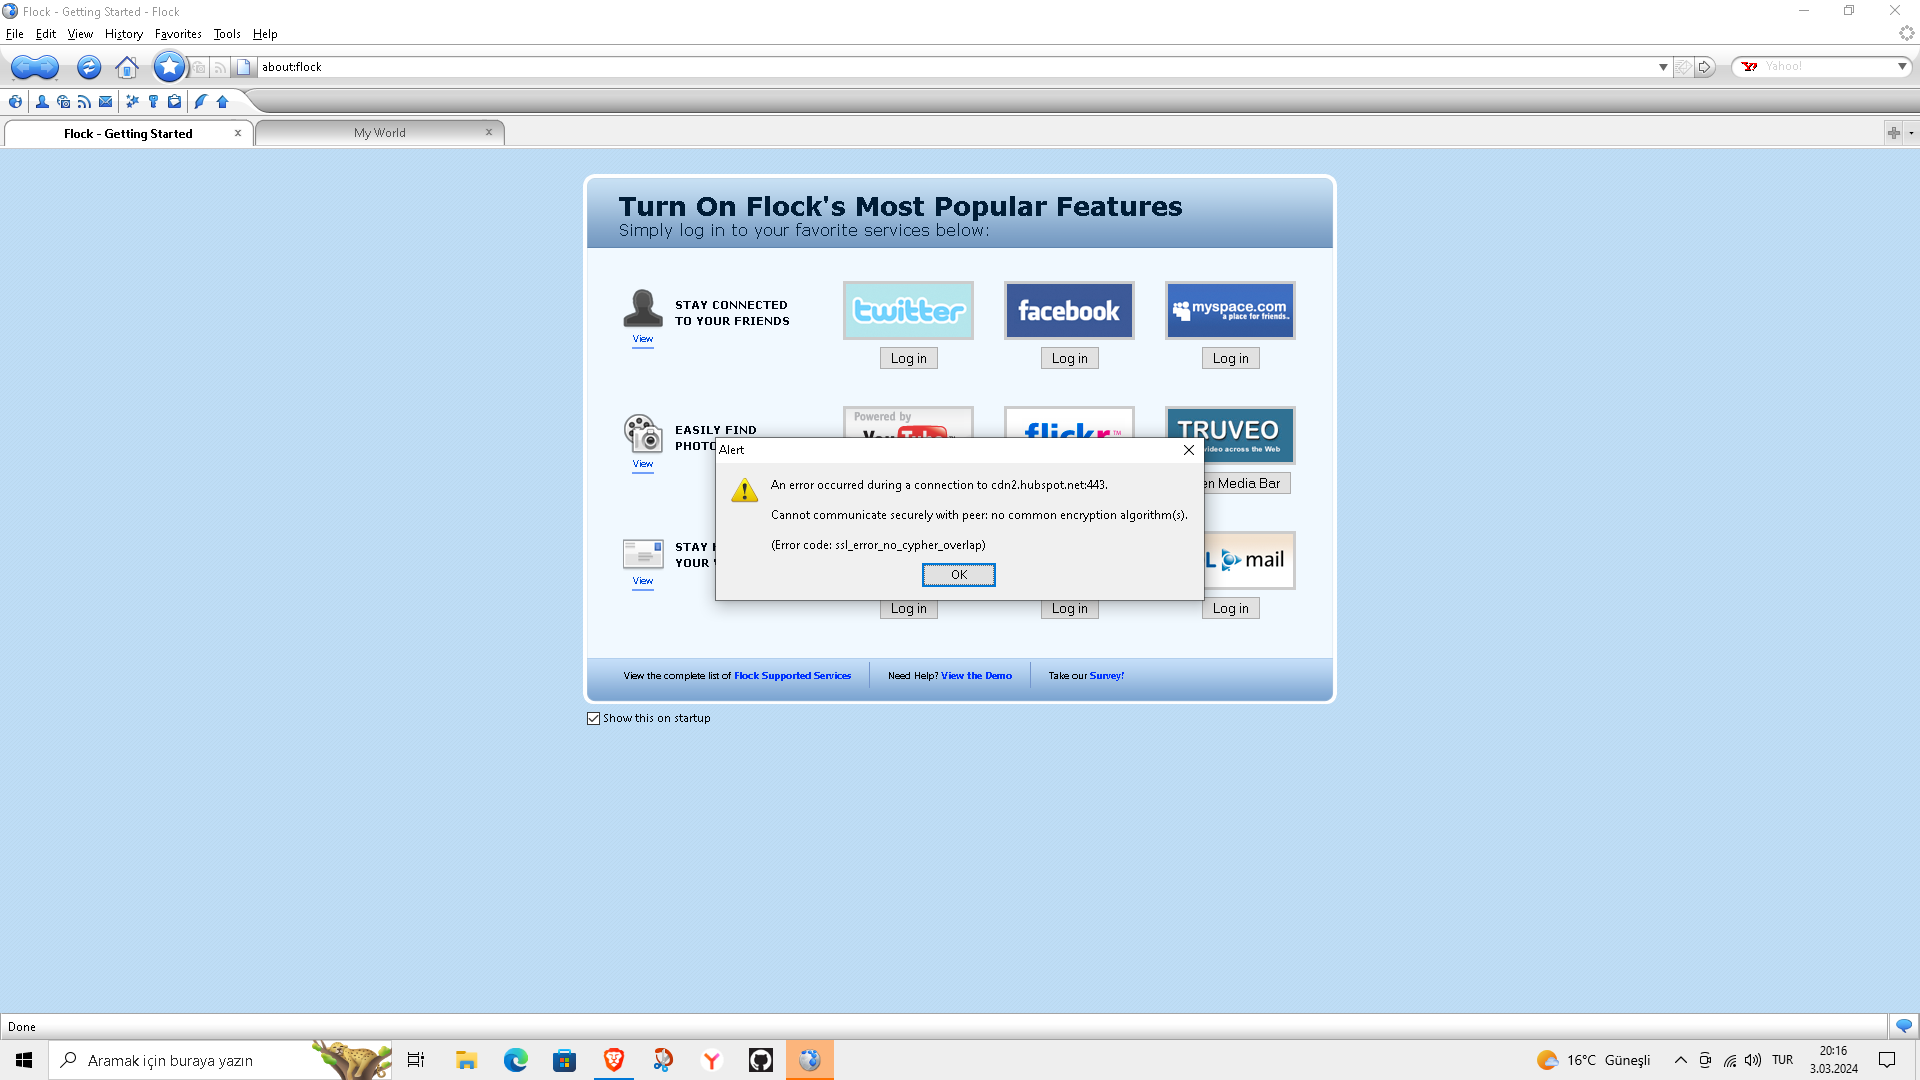Open Brave browser from the taskbar
Image resolution: width=1920 pixels, height=1080 pixels.
tap(613, 1060)
